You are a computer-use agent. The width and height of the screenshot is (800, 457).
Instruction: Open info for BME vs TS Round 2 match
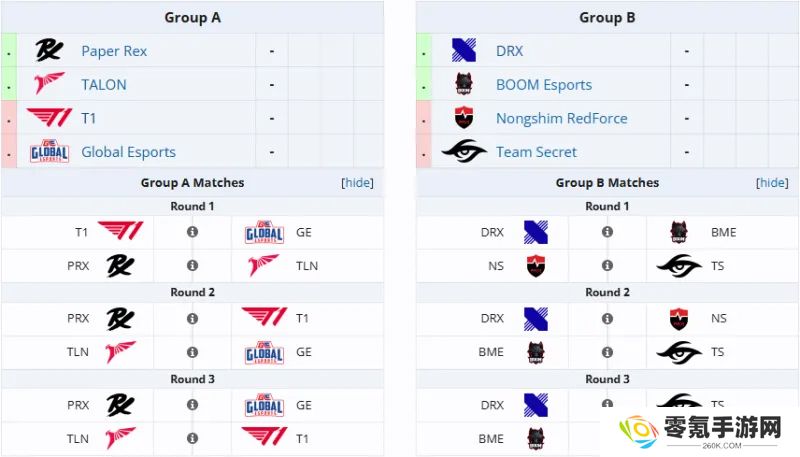pos(607,352)
